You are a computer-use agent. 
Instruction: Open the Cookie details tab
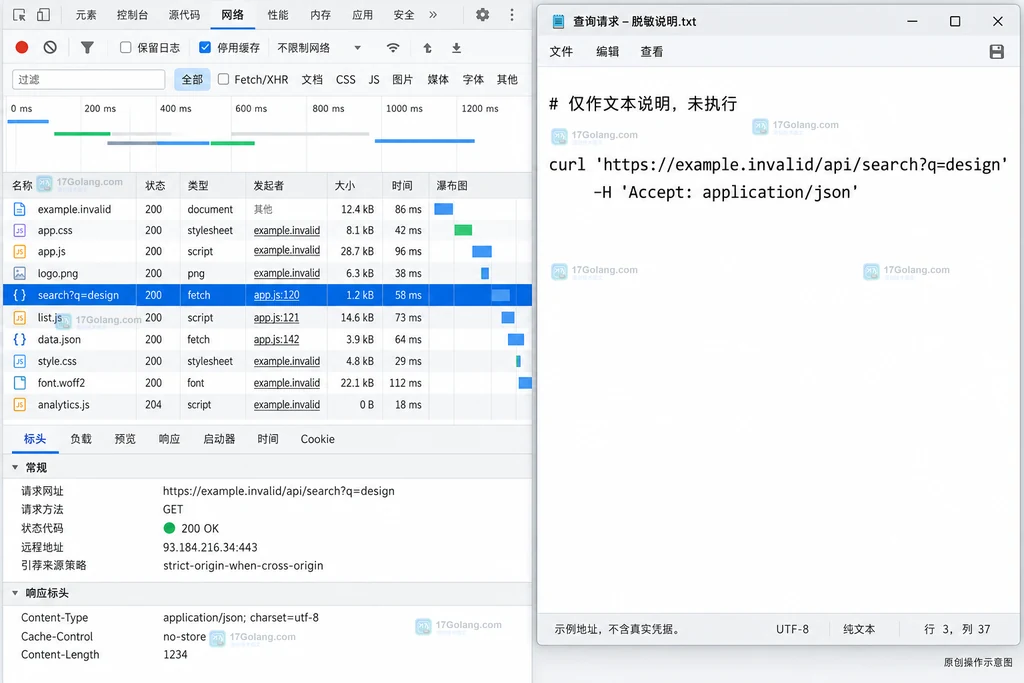point(317,439)
